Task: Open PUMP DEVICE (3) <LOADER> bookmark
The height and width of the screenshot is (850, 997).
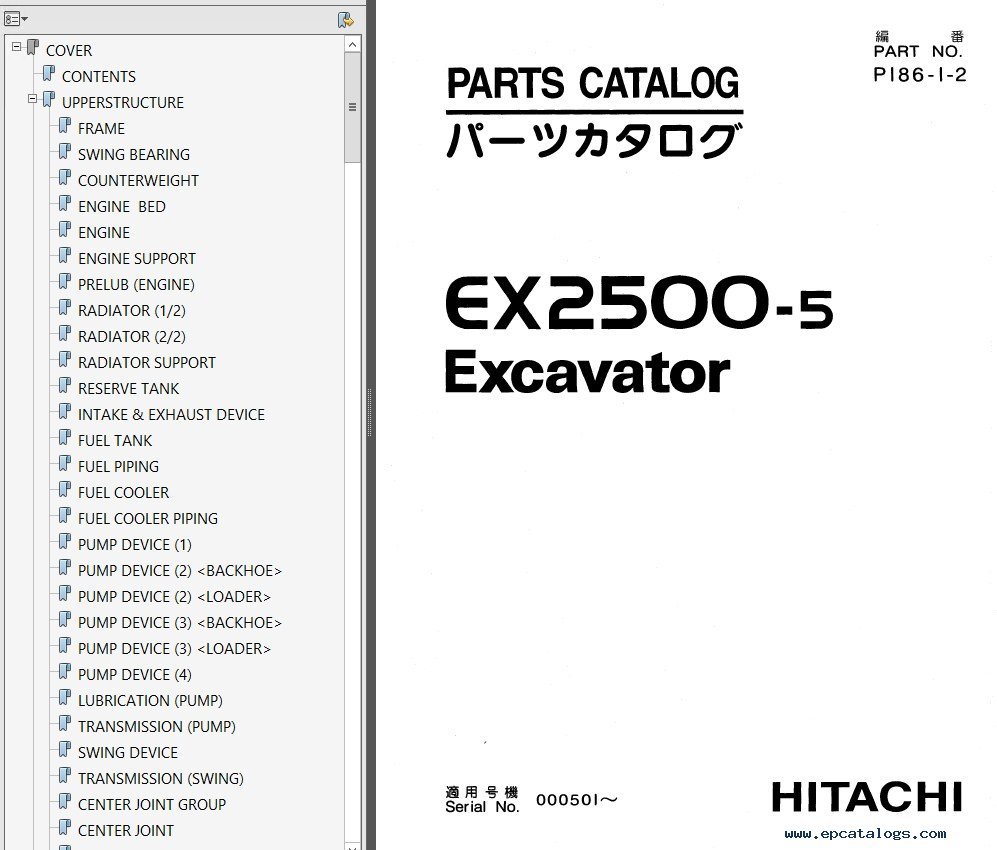Action: click(x=174, y=650)
